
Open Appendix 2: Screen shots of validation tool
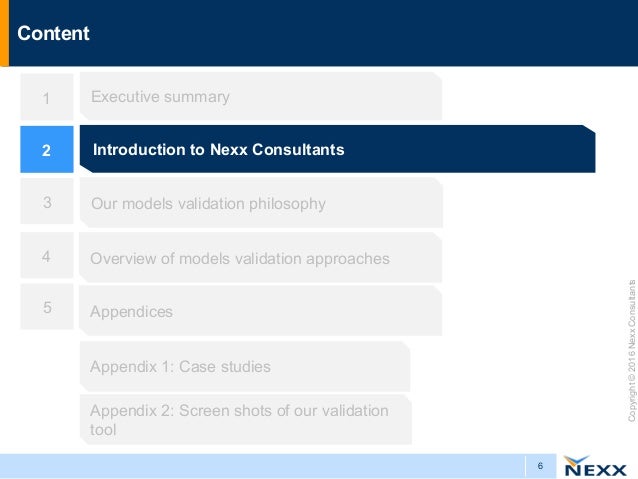(246, 419)
